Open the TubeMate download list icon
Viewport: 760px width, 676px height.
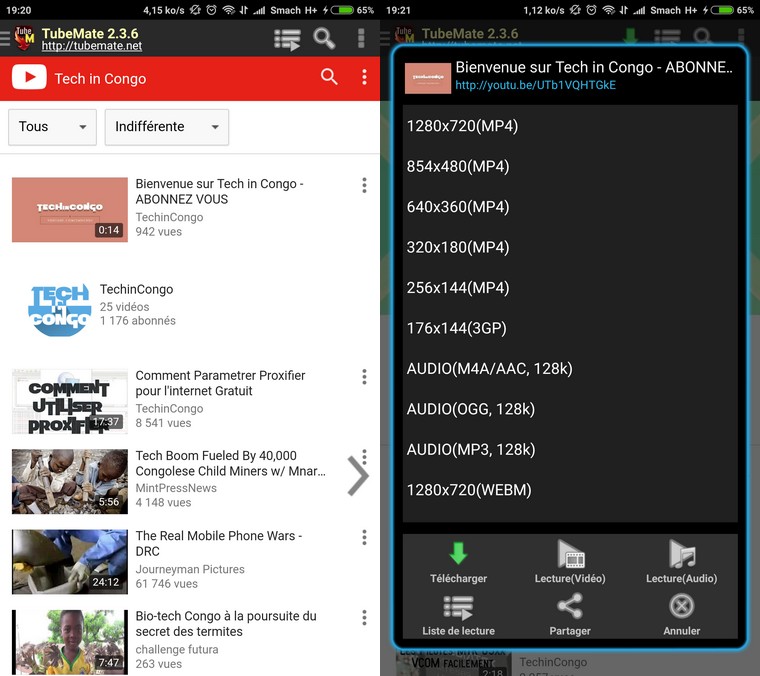(287, 40)
